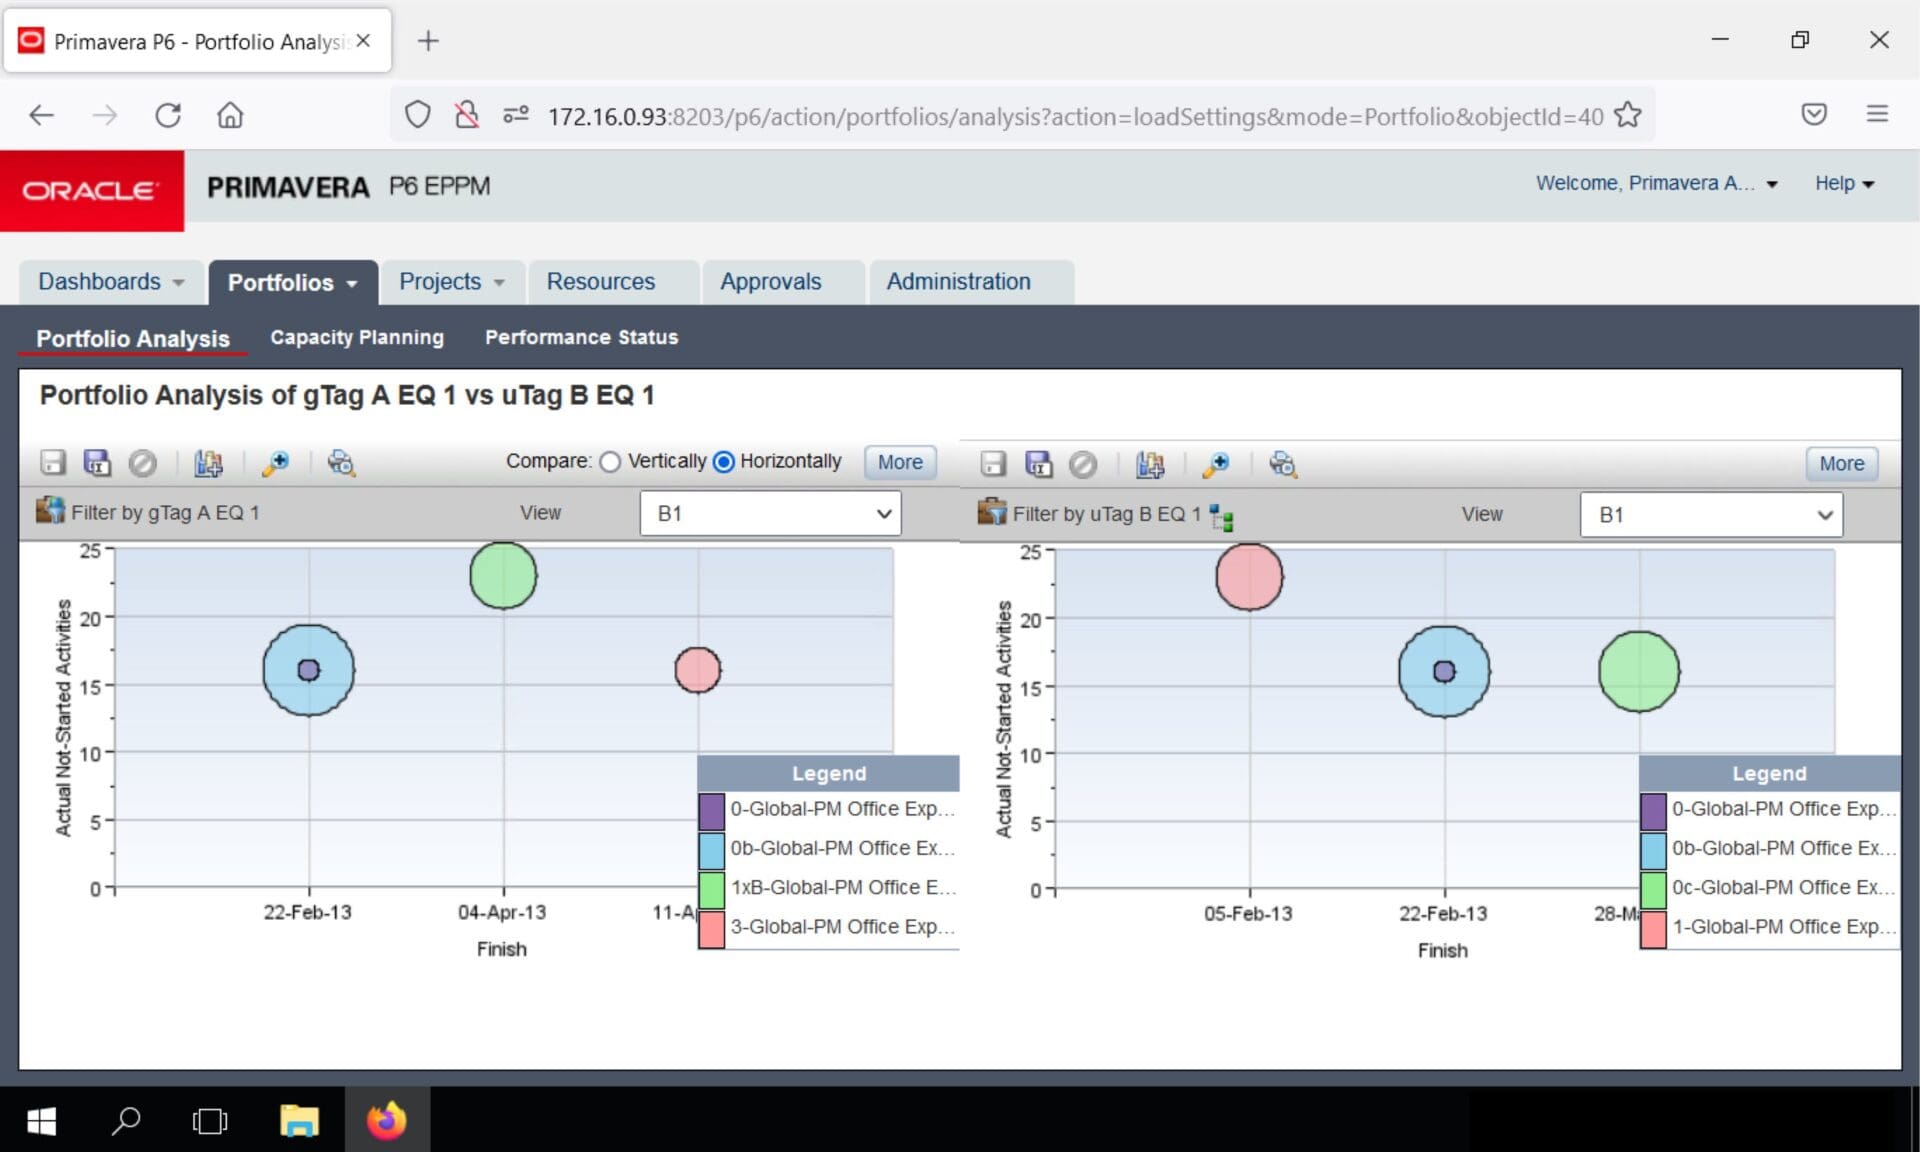Click the More button in the right pane
Screen dimensions: 1920x1152
(x=1841, y=464)
